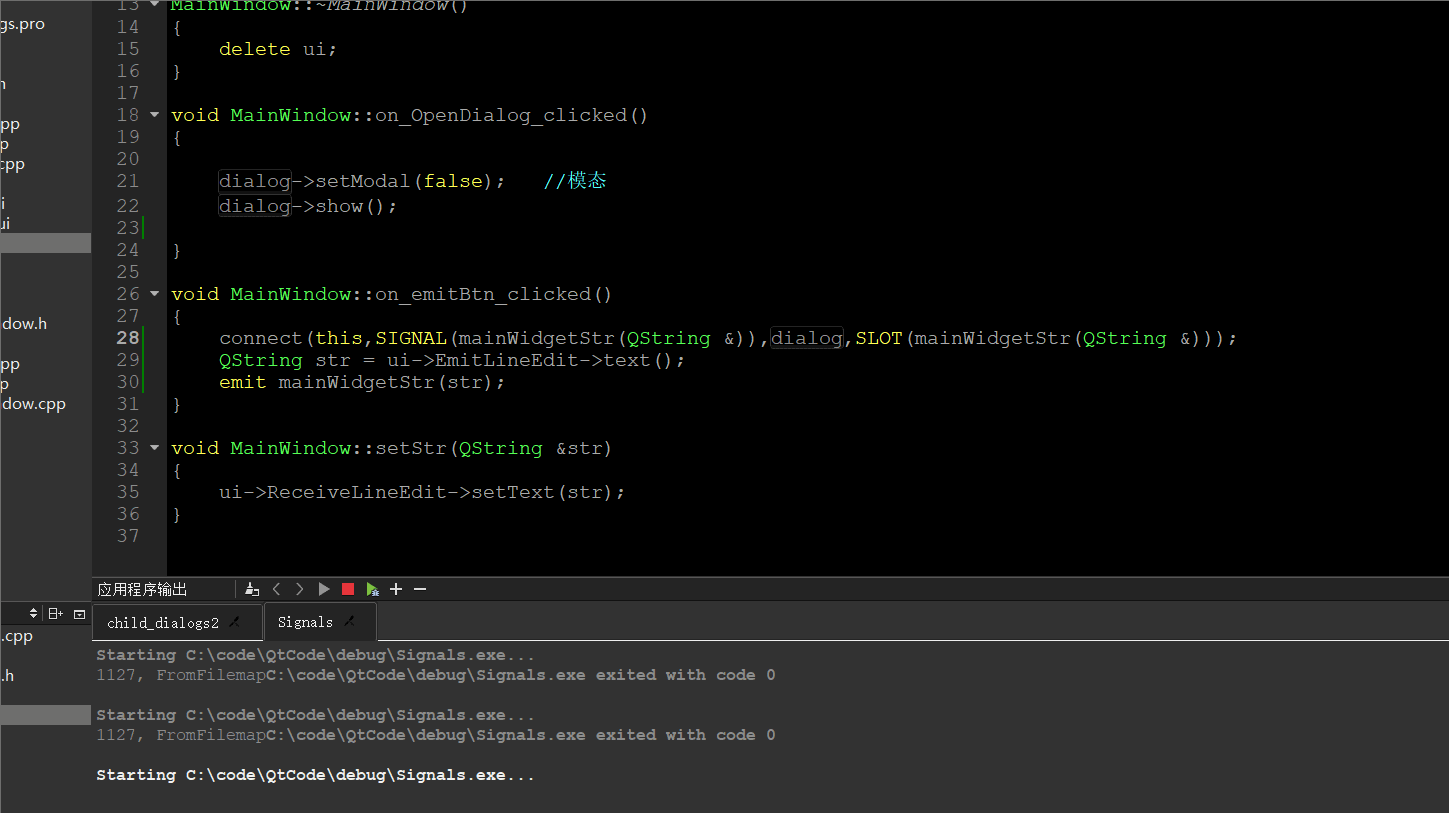This screenshot has width=1449, height=813.
Task: Stop the running Signals program
Action: 348,589
